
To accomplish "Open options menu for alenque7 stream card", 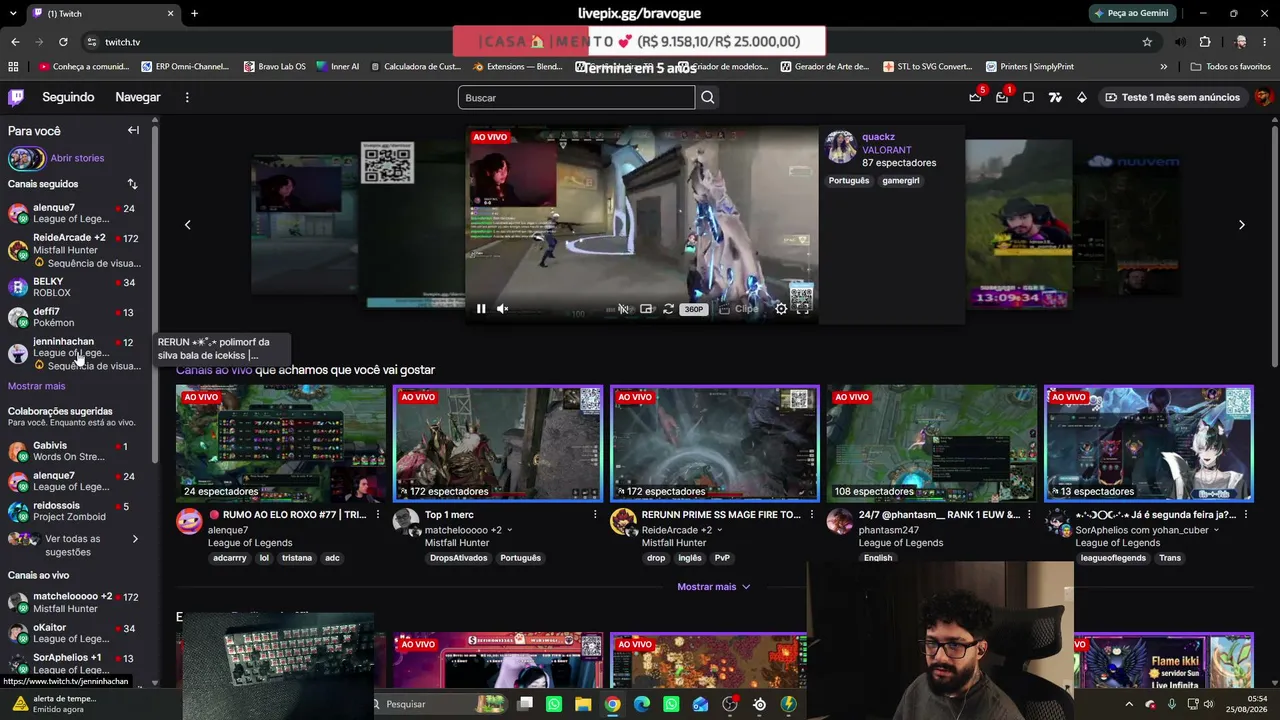I will click(378, 515).
